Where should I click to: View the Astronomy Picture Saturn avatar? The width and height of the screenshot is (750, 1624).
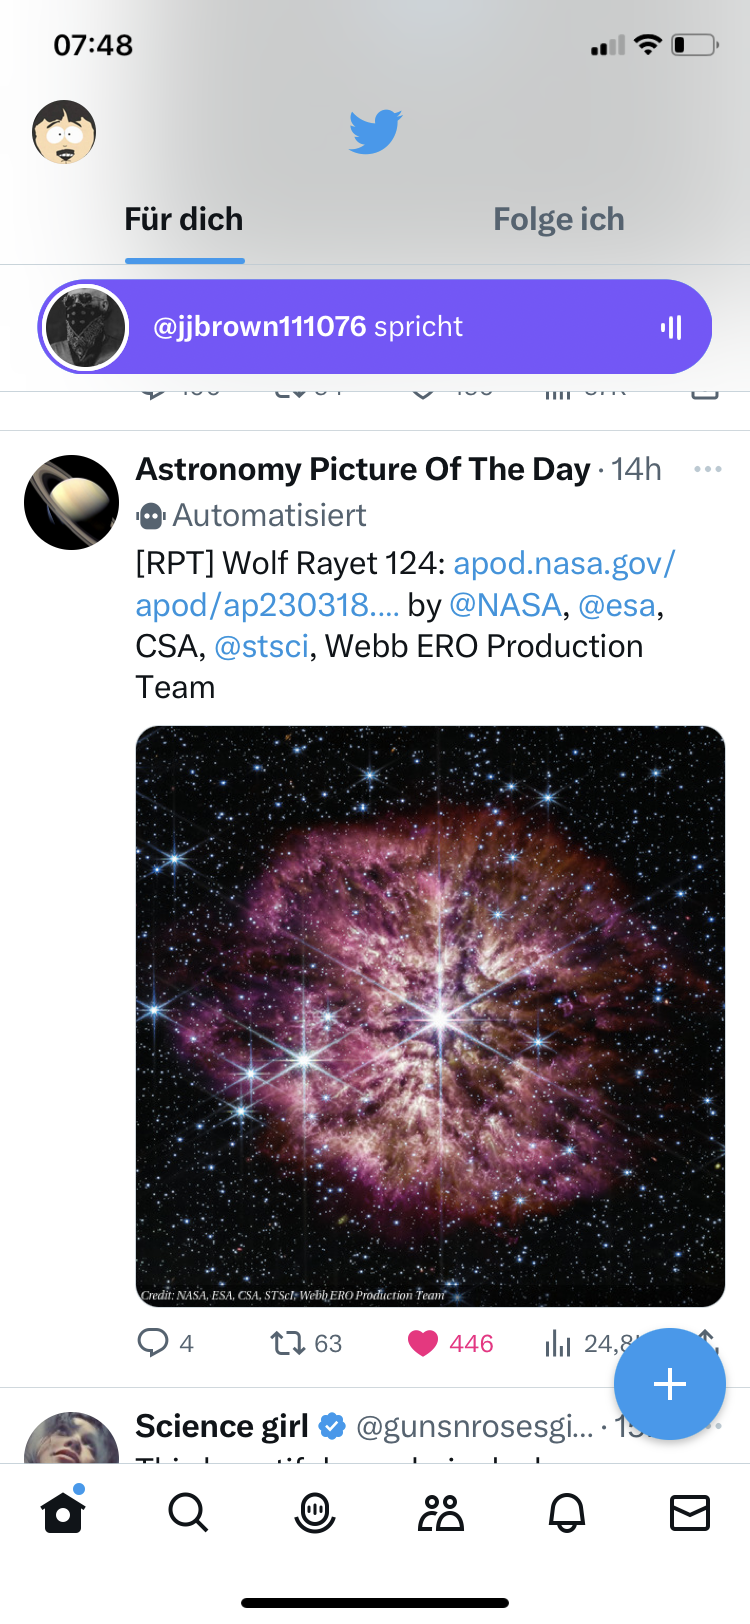pos(71,502)
